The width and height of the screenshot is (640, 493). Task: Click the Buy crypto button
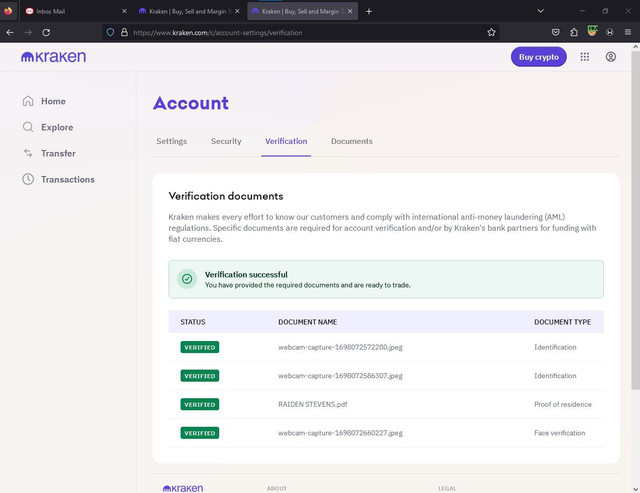click(x=539, y=57)
